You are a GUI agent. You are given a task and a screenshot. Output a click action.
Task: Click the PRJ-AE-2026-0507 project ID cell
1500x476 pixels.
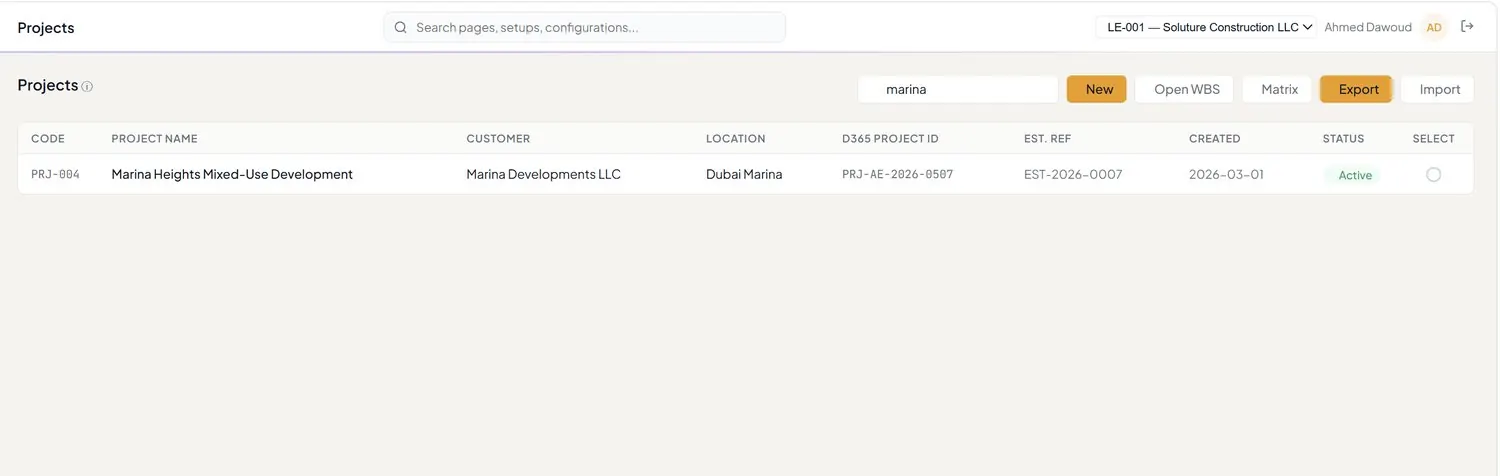tap(897, 174)
